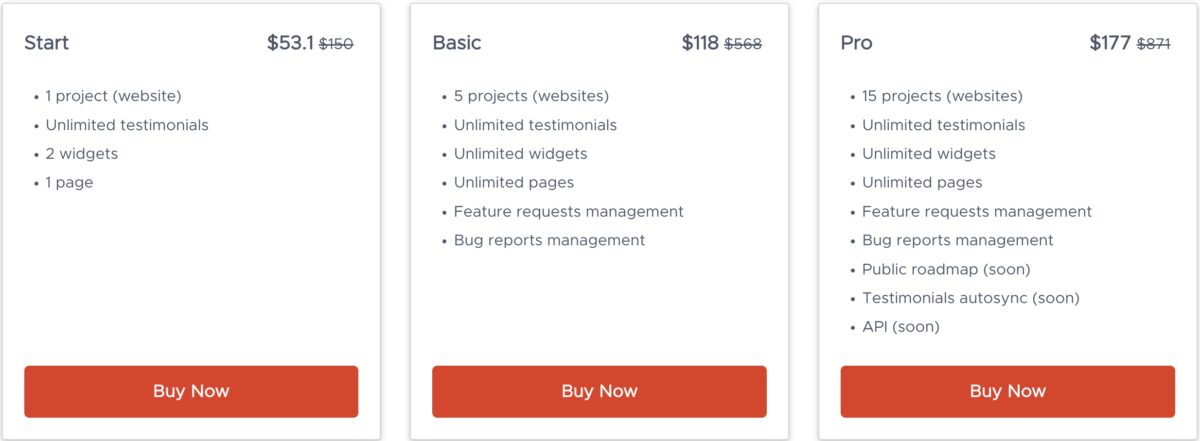Purchase the Pro plan with Buy Now
The height and width of the screenshot is (441, 1200).
coord(1007,391)
